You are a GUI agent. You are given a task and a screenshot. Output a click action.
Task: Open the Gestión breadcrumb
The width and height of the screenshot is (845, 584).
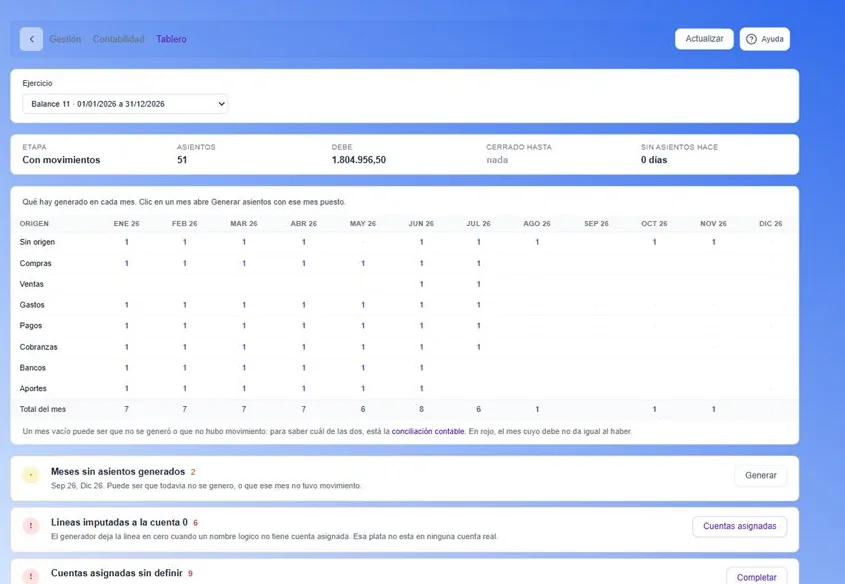pos(65,39)
